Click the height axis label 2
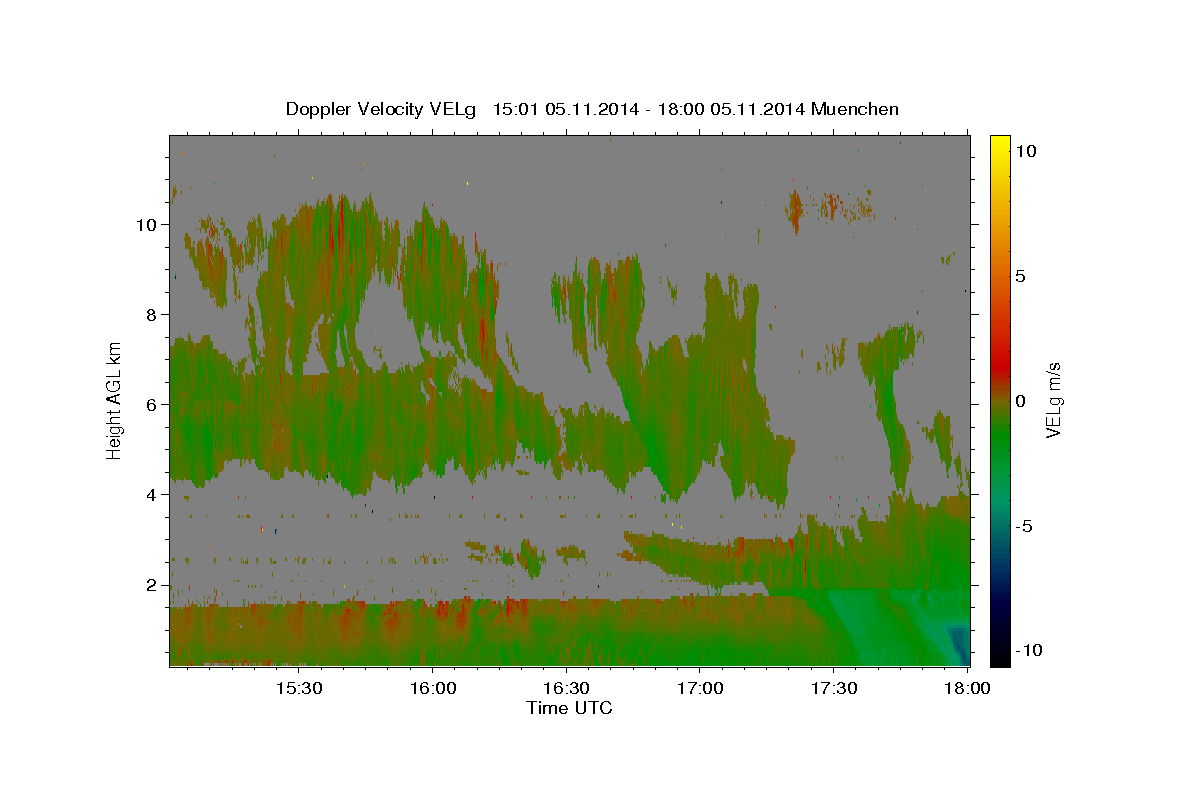Viewport: 1200px width, 800px height. coord(153,584)
